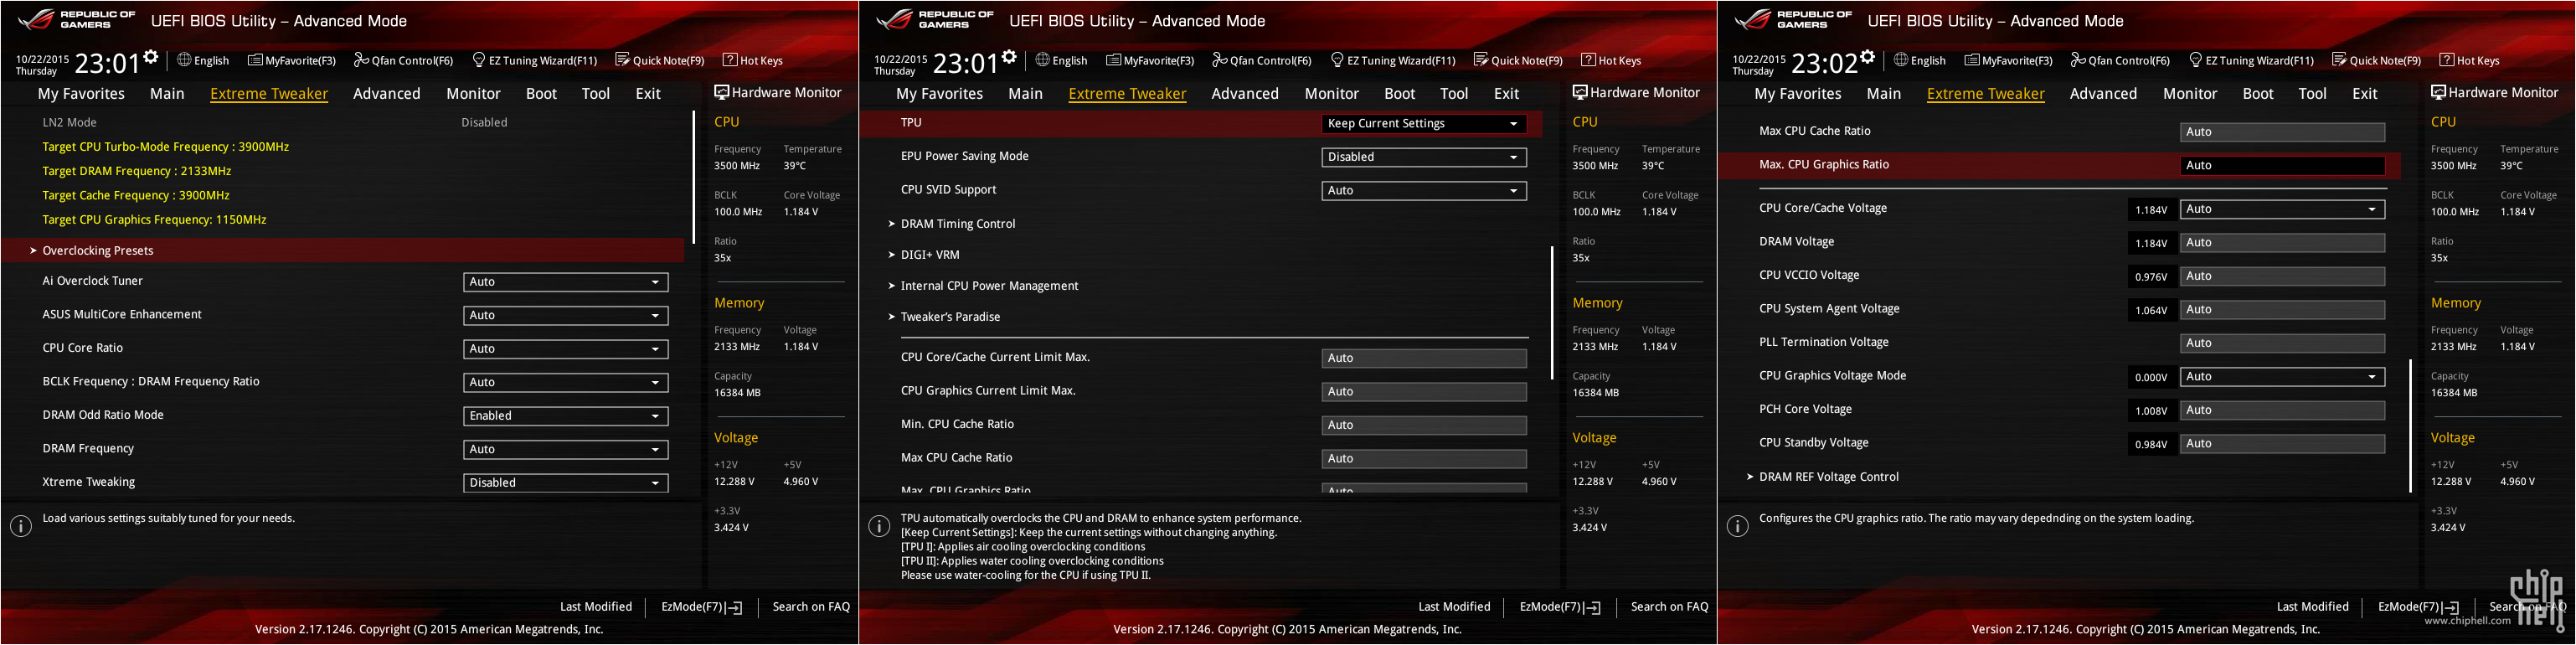2576x645 pixels.
Task: Switch to Boot tab in the middle screen
Action: click(1400, 94)
